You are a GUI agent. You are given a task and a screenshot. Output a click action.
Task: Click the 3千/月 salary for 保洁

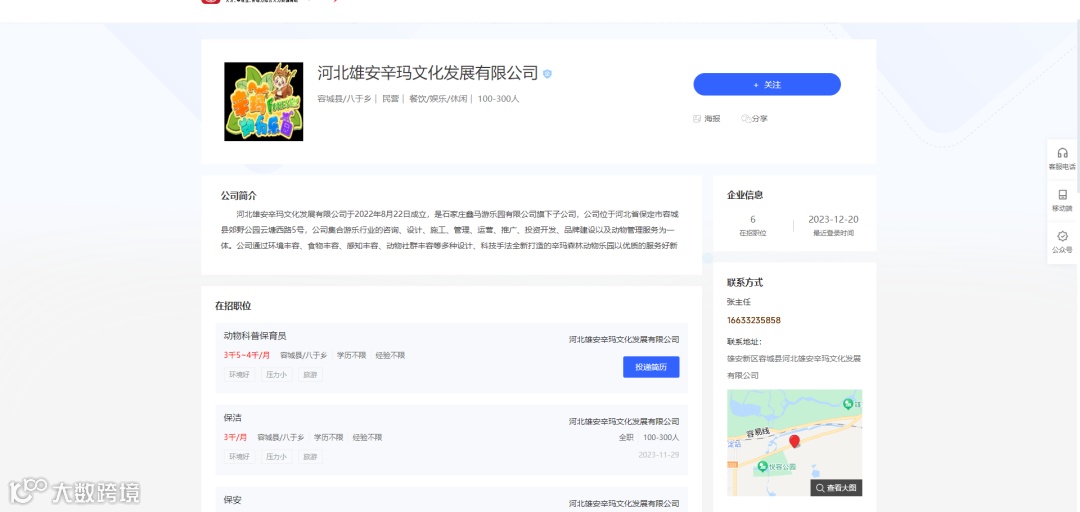tap(236, 438)
